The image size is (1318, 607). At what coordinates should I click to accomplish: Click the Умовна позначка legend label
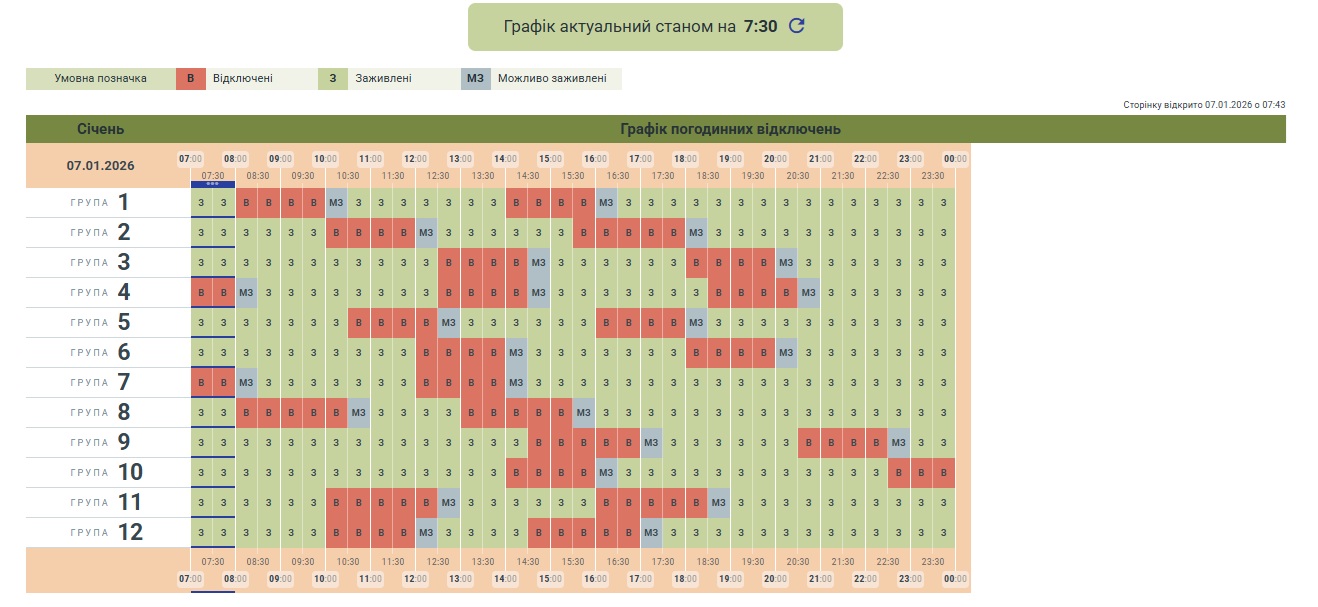(x=100, y=78)
